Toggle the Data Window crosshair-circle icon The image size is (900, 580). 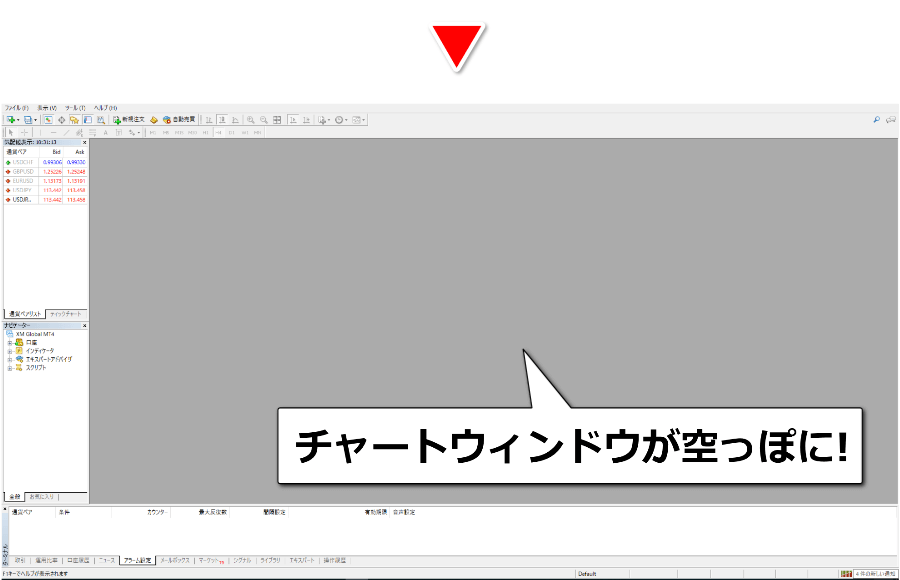(x=61, y=120)
